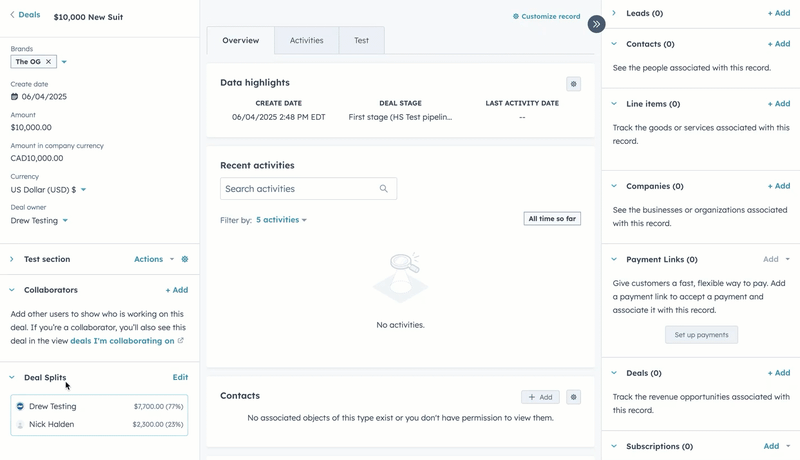
Task: Click Drew Testing split amount $7,700.00
Action: click(x=158, y=406)
